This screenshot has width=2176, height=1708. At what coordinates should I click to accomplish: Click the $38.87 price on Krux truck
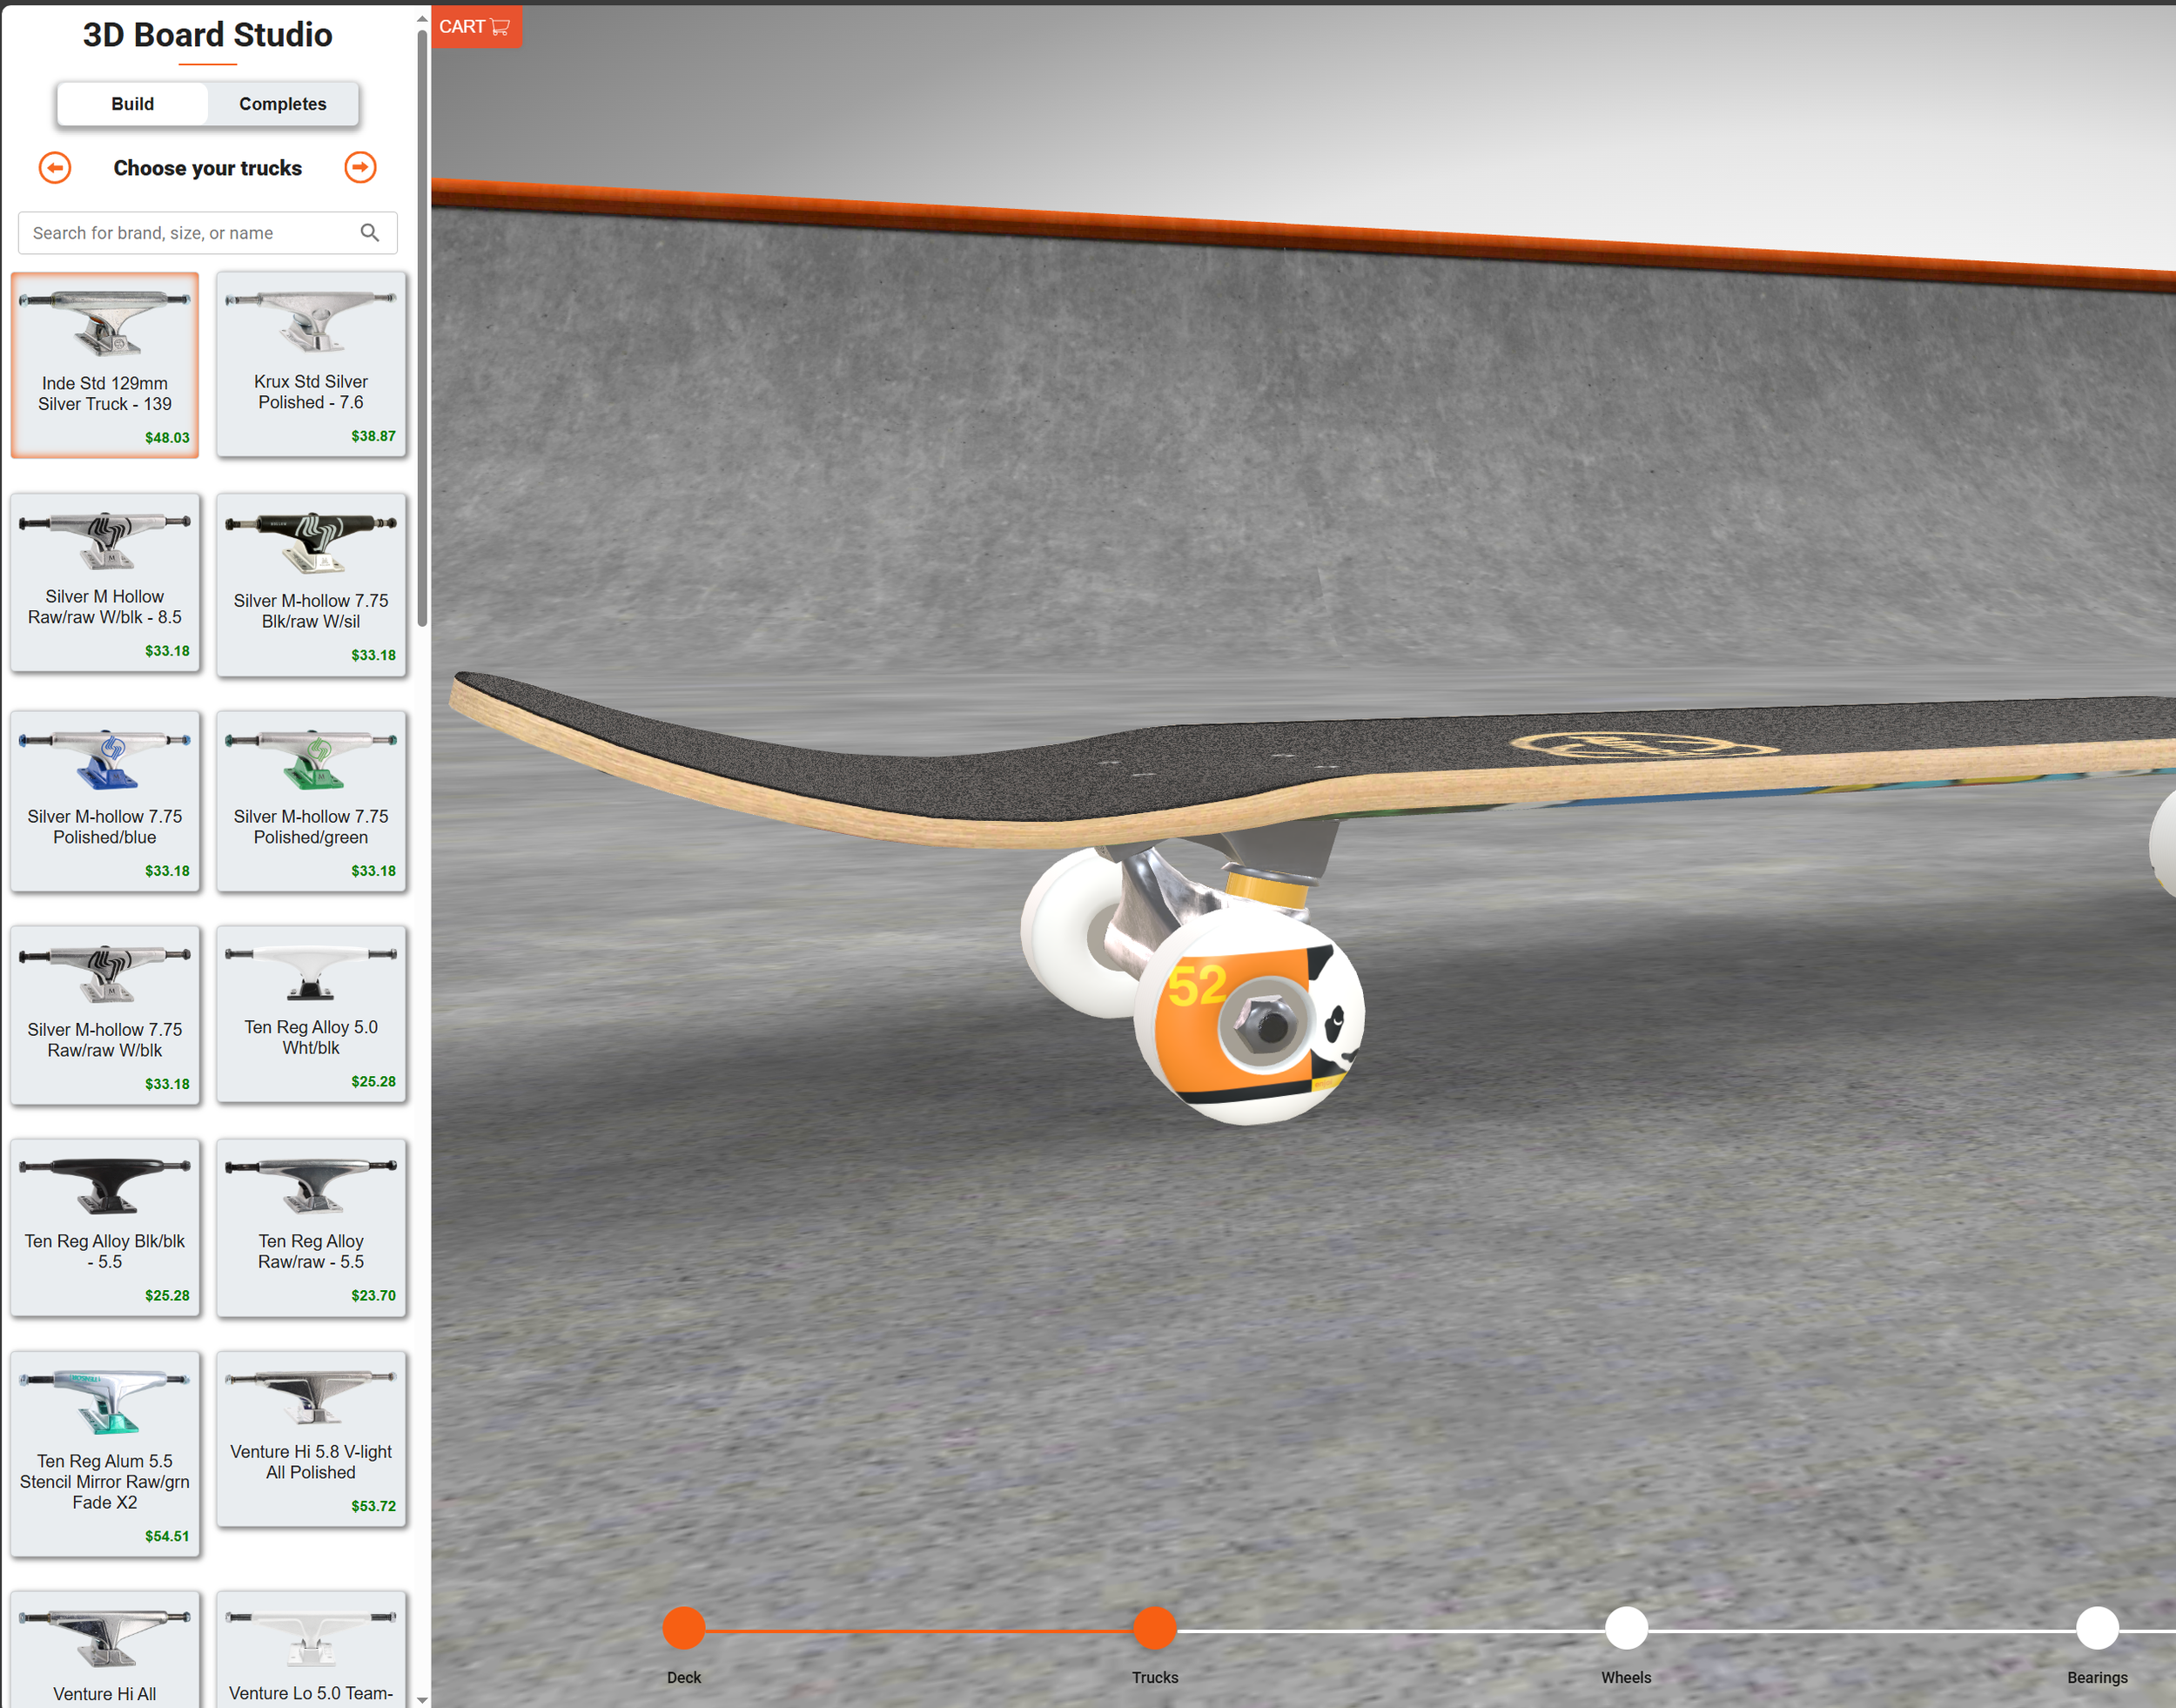pos(373,436)
